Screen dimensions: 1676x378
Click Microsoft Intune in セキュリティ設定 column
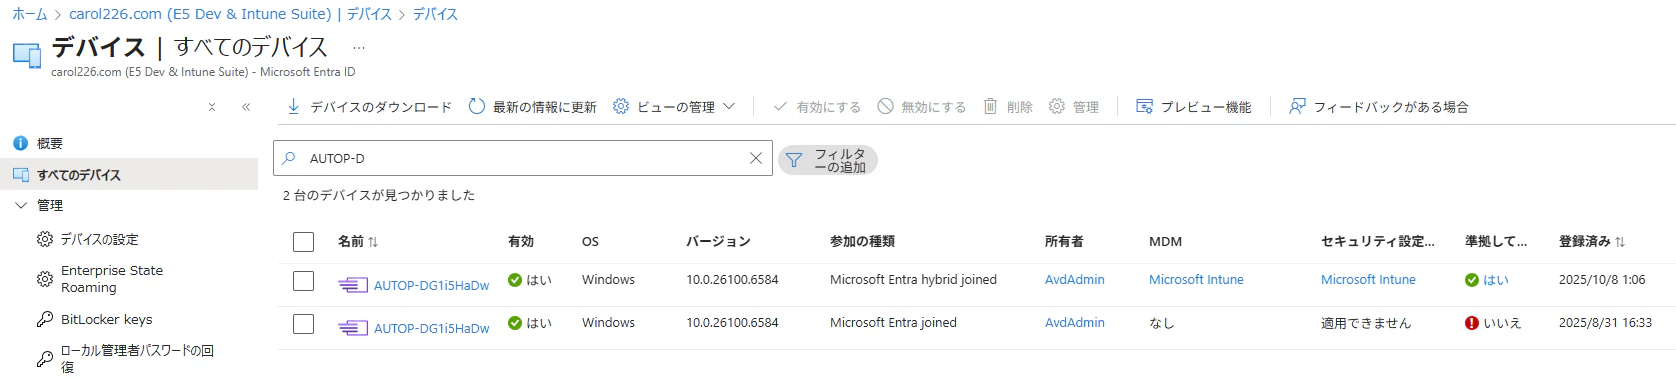[1368, 280]
